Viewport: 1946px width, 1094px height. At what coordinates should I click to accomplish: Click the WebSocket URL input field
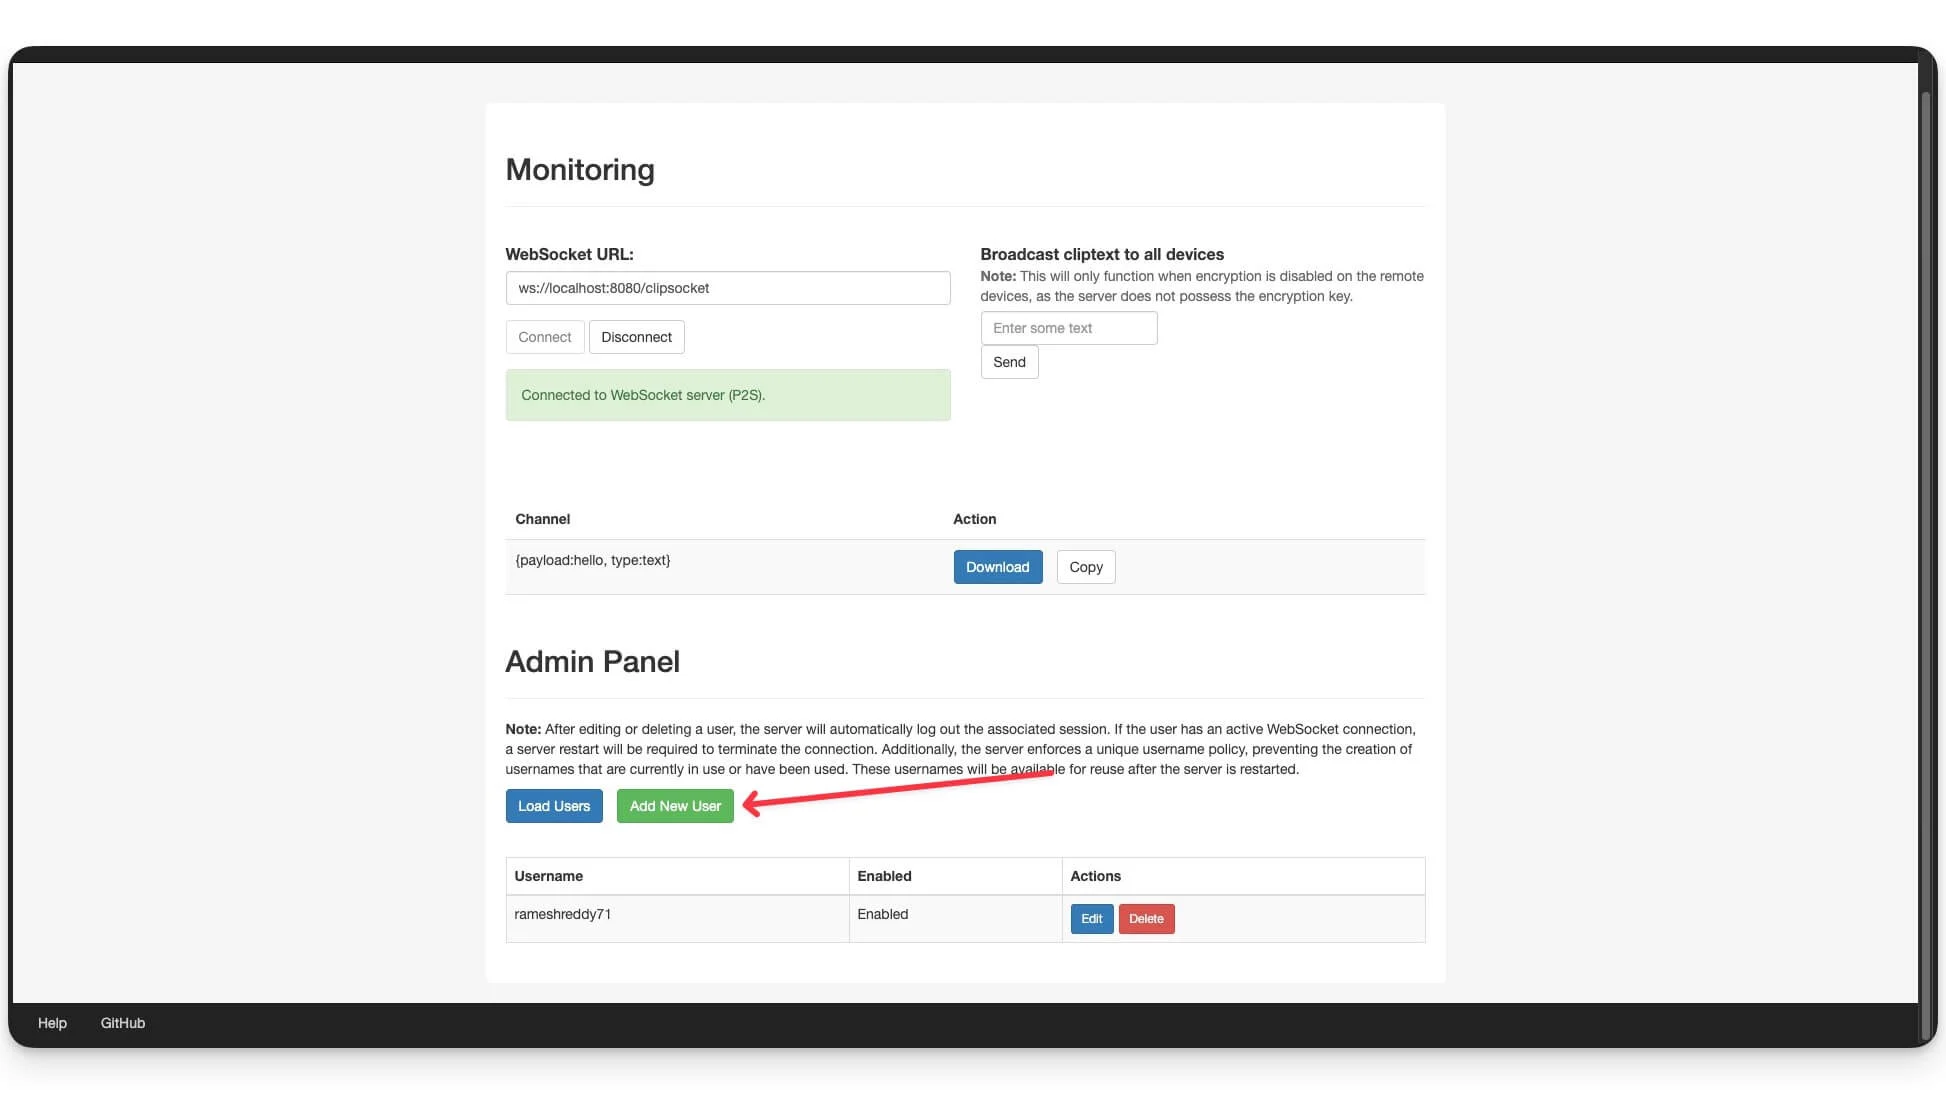tap(727, 288)
